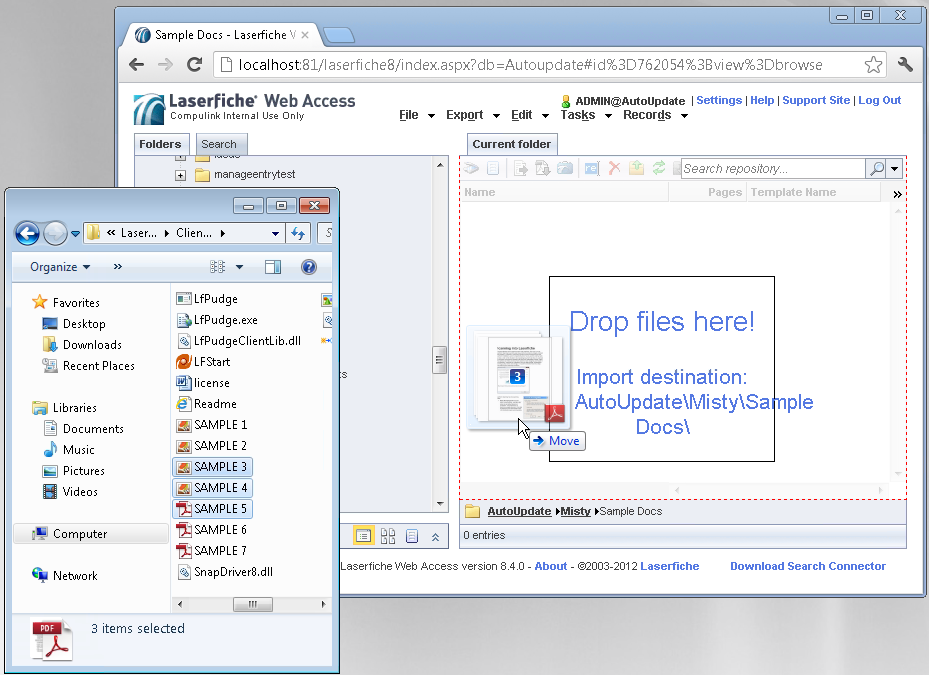Switch to thumbnail view of entries

(x=388, y=536)
